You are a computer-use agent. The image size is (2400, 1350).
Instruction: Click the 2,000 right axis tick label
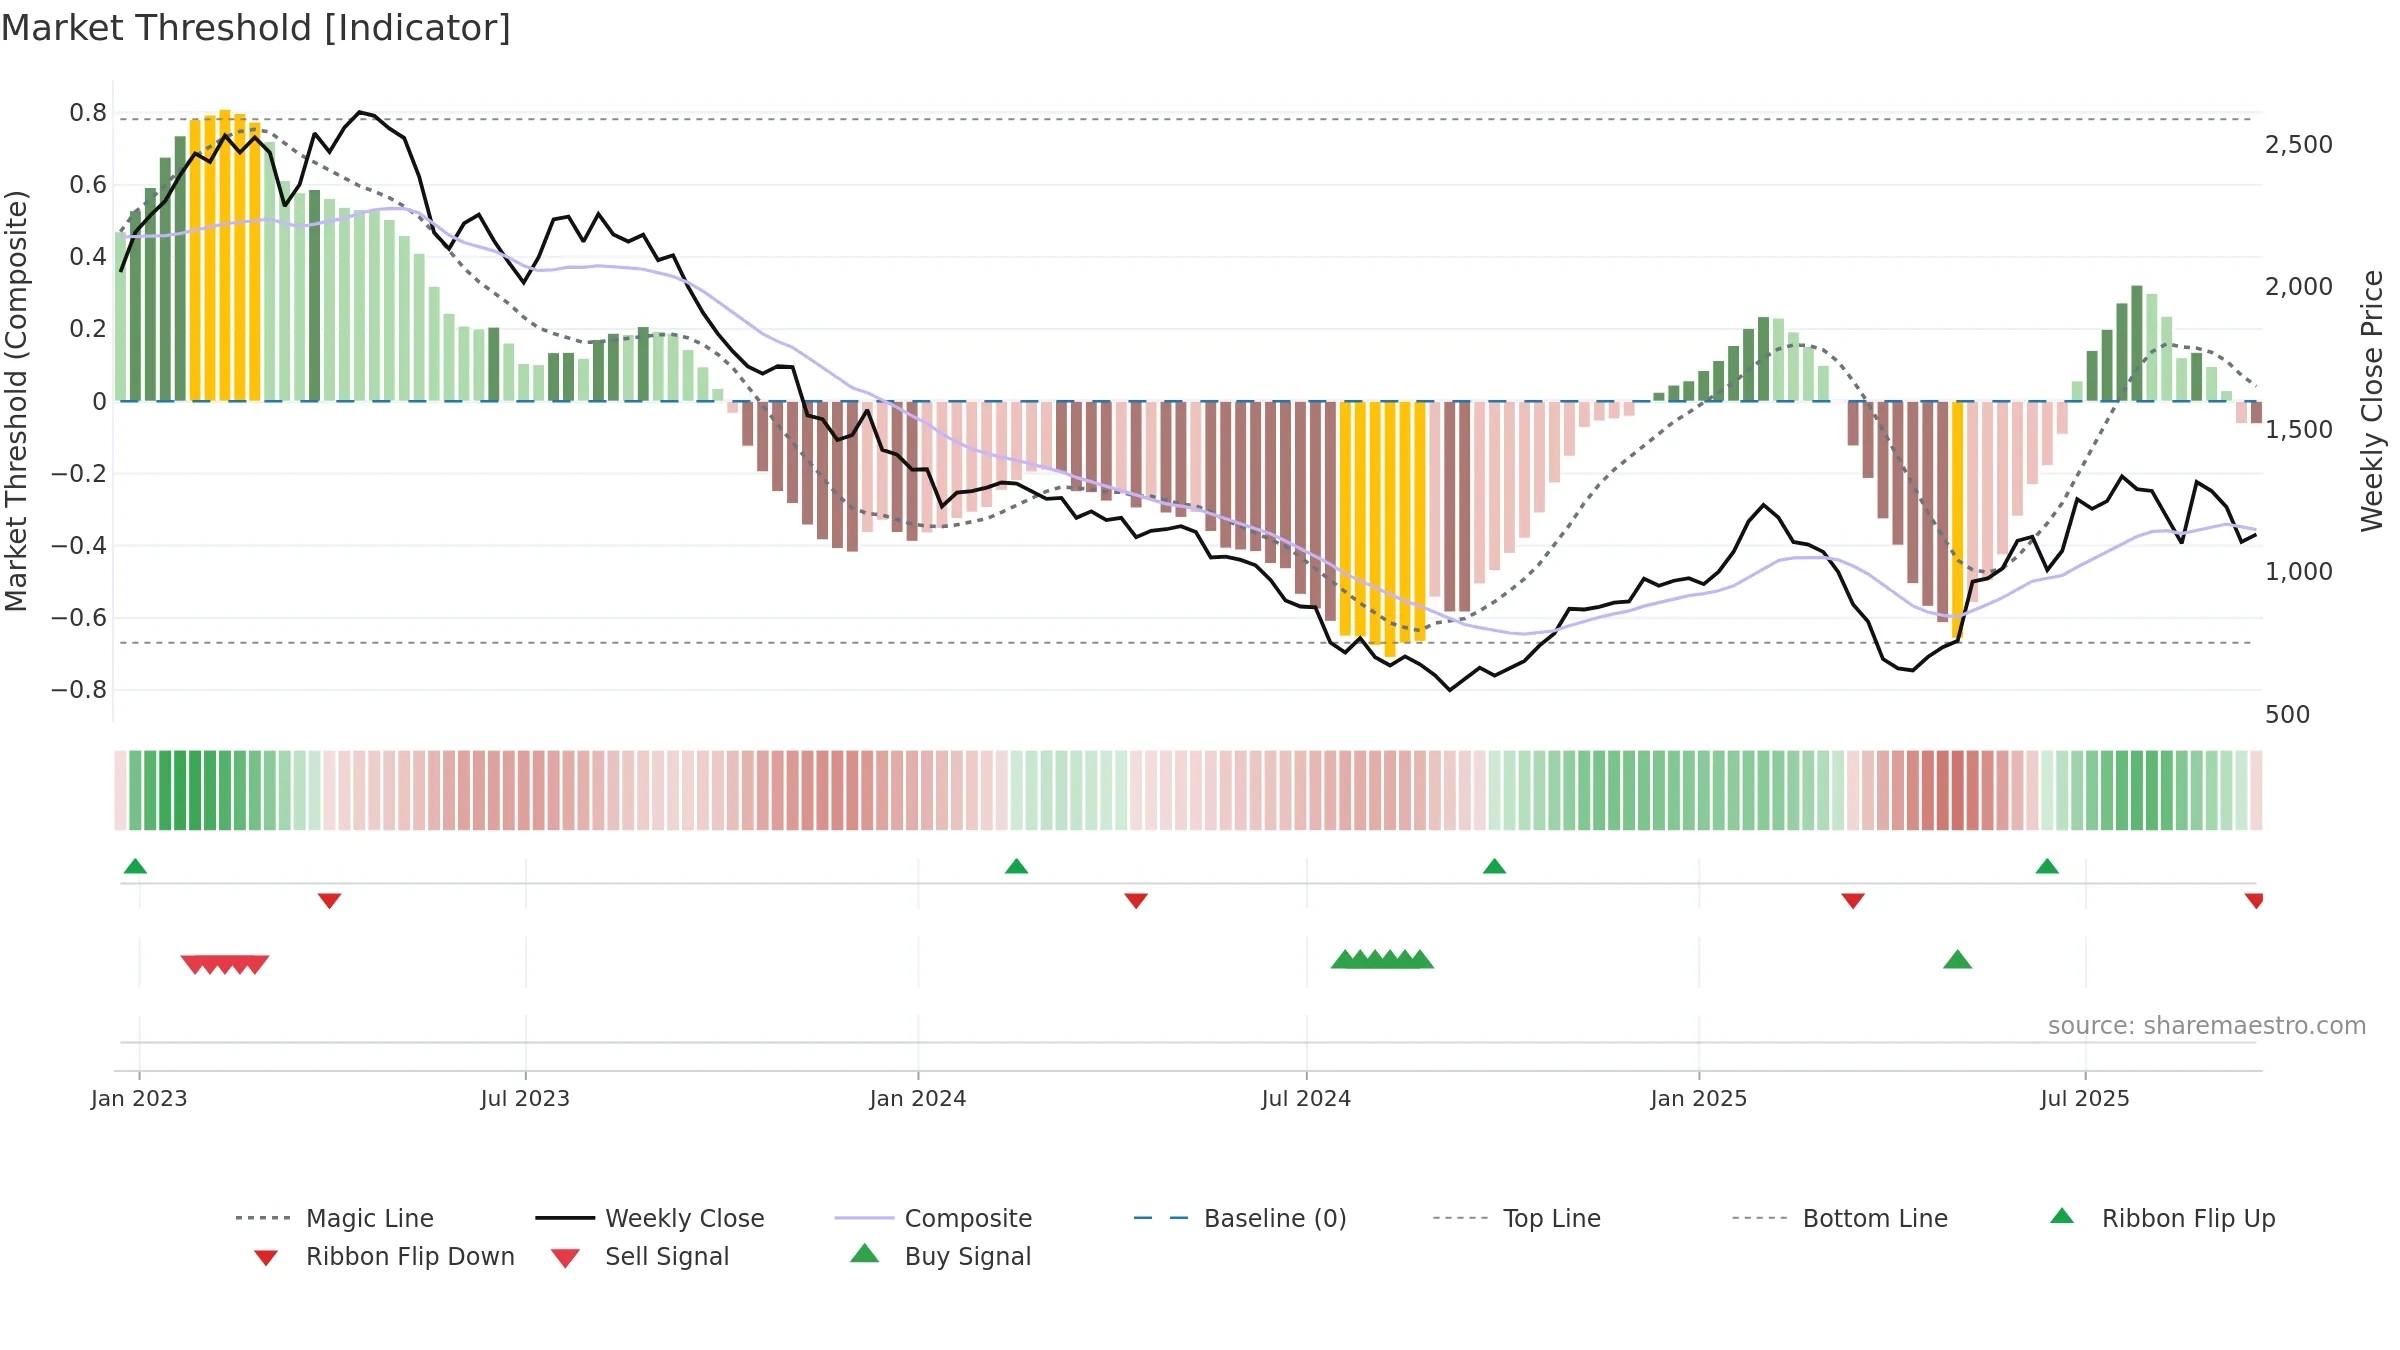tap(2298, 286)
